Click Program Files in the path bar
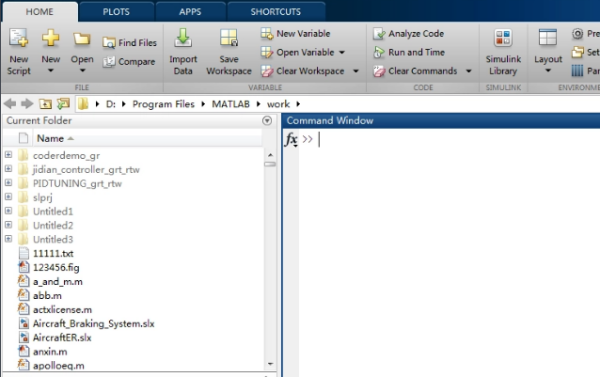This screenshot has width=600, height=377. pos(163,104)
